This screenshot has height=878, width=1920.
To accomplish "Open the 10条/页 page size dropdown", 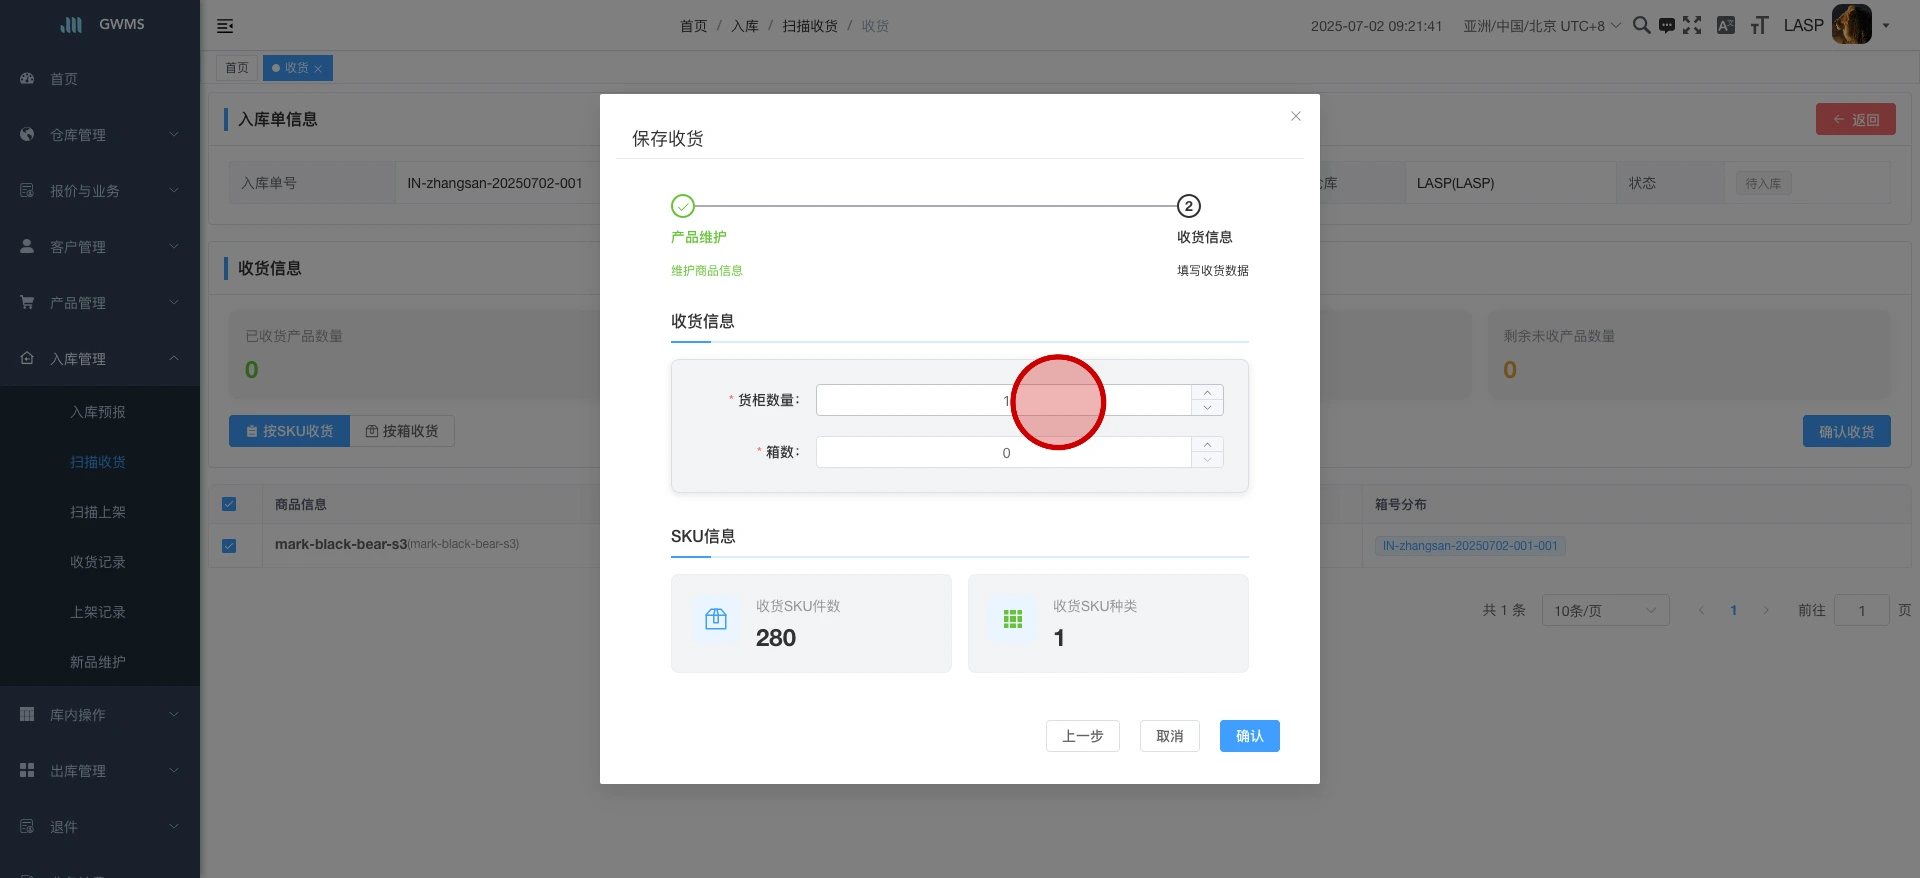I will coord(1604,610).
